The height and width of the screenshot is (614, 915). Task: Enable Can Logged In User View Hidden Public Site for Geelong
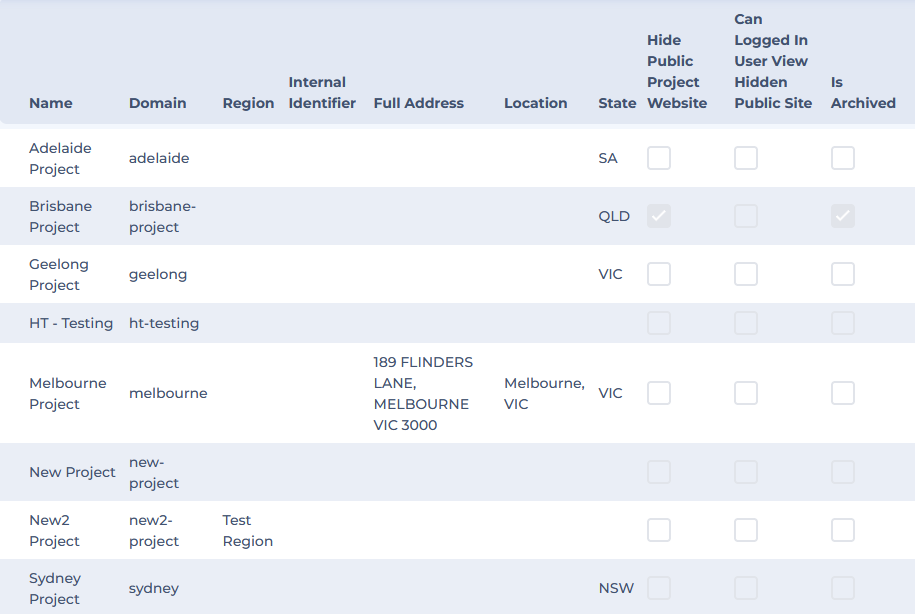[x=745, y=274]
